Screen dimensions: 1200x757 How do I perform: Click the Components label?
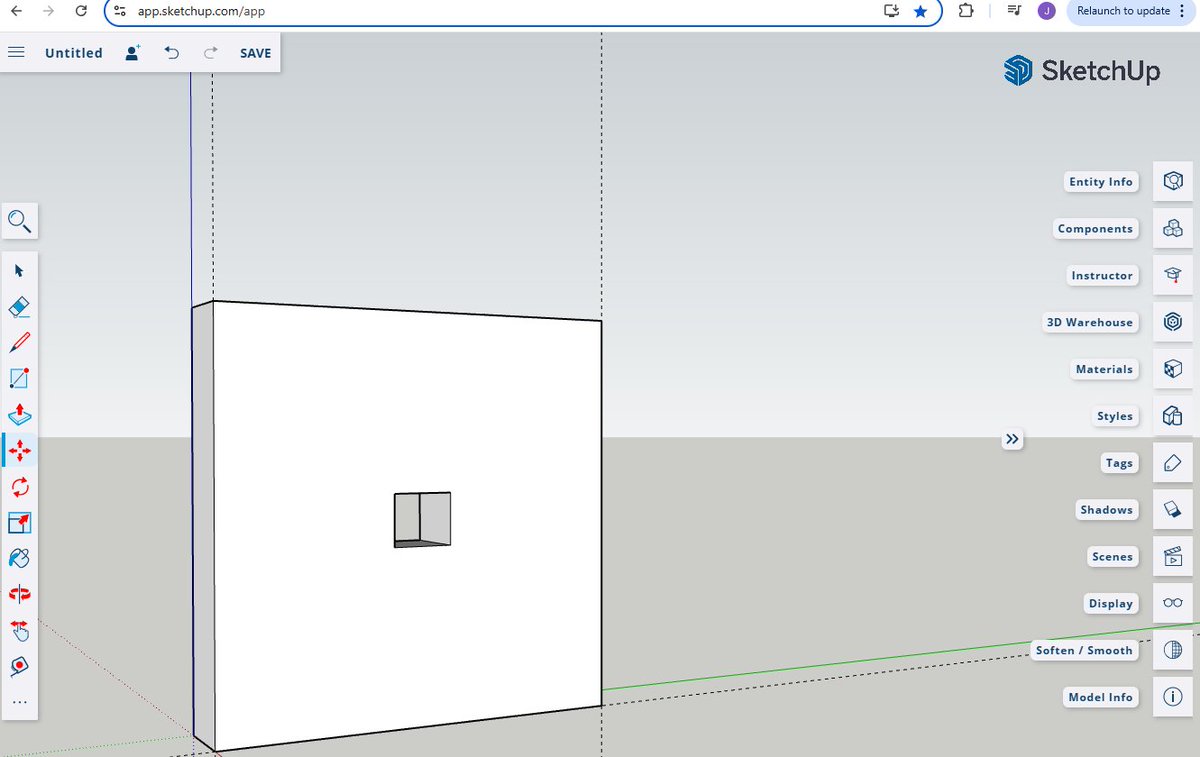click(x=1096, y=229)
